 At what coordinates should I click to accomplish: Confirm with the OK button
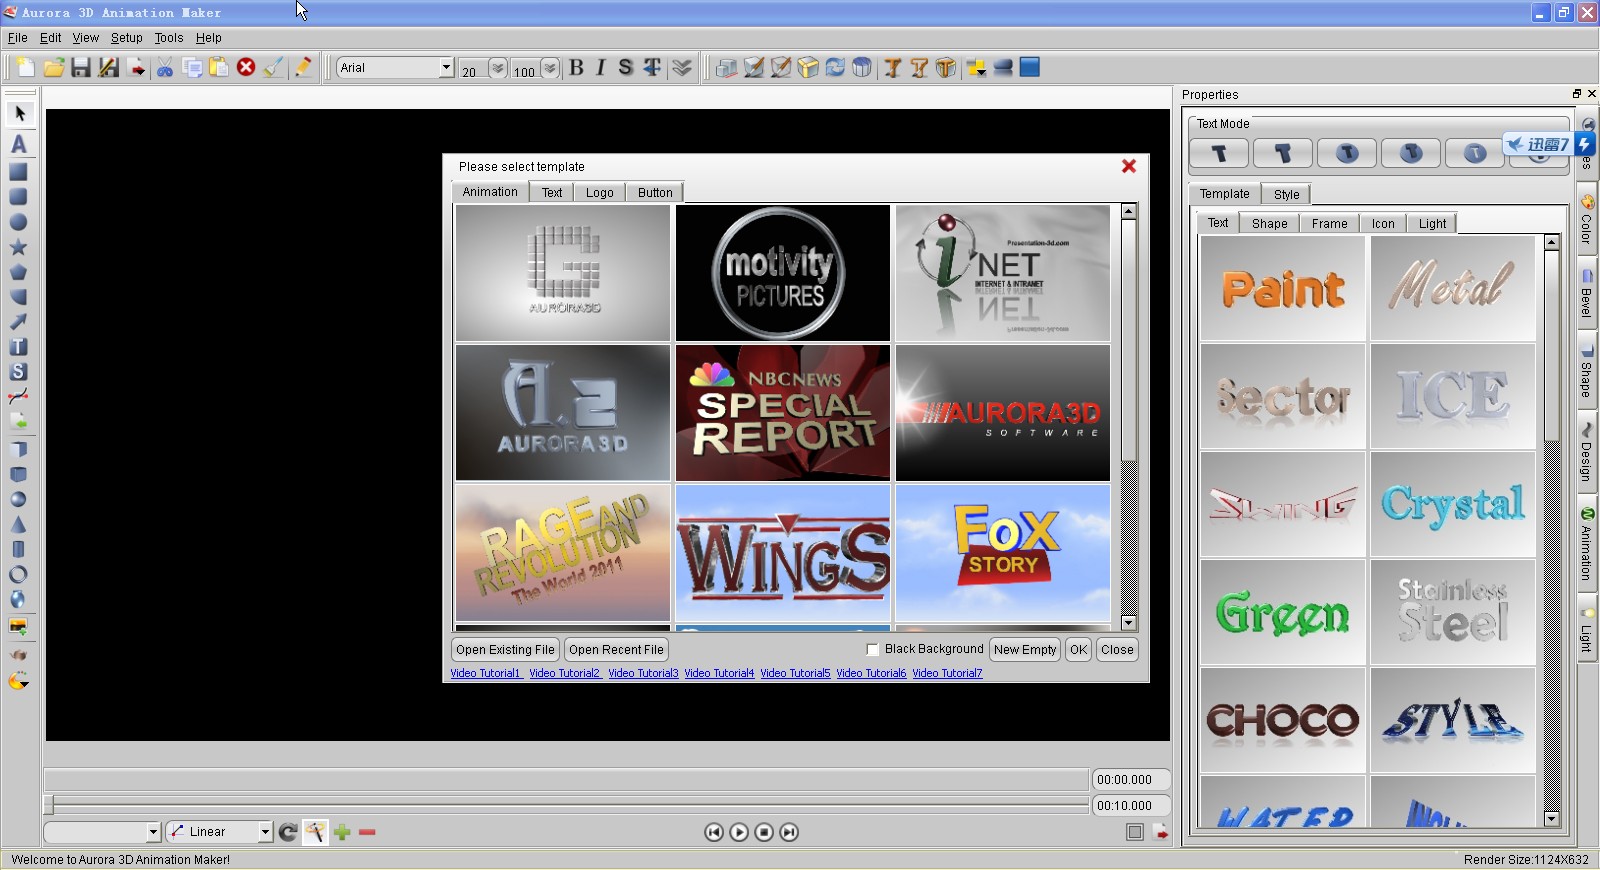[1078, 650]
